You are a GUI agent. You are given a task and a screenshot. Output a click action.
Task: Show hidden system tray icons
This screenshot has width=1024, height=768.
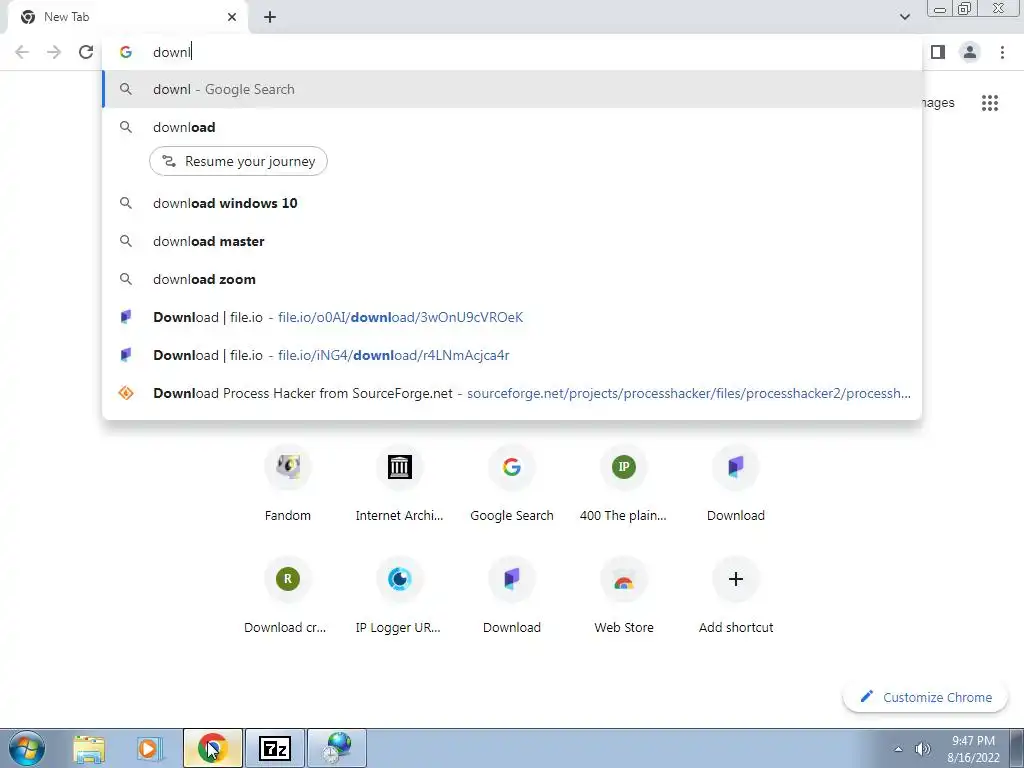(x=899, y=749)
